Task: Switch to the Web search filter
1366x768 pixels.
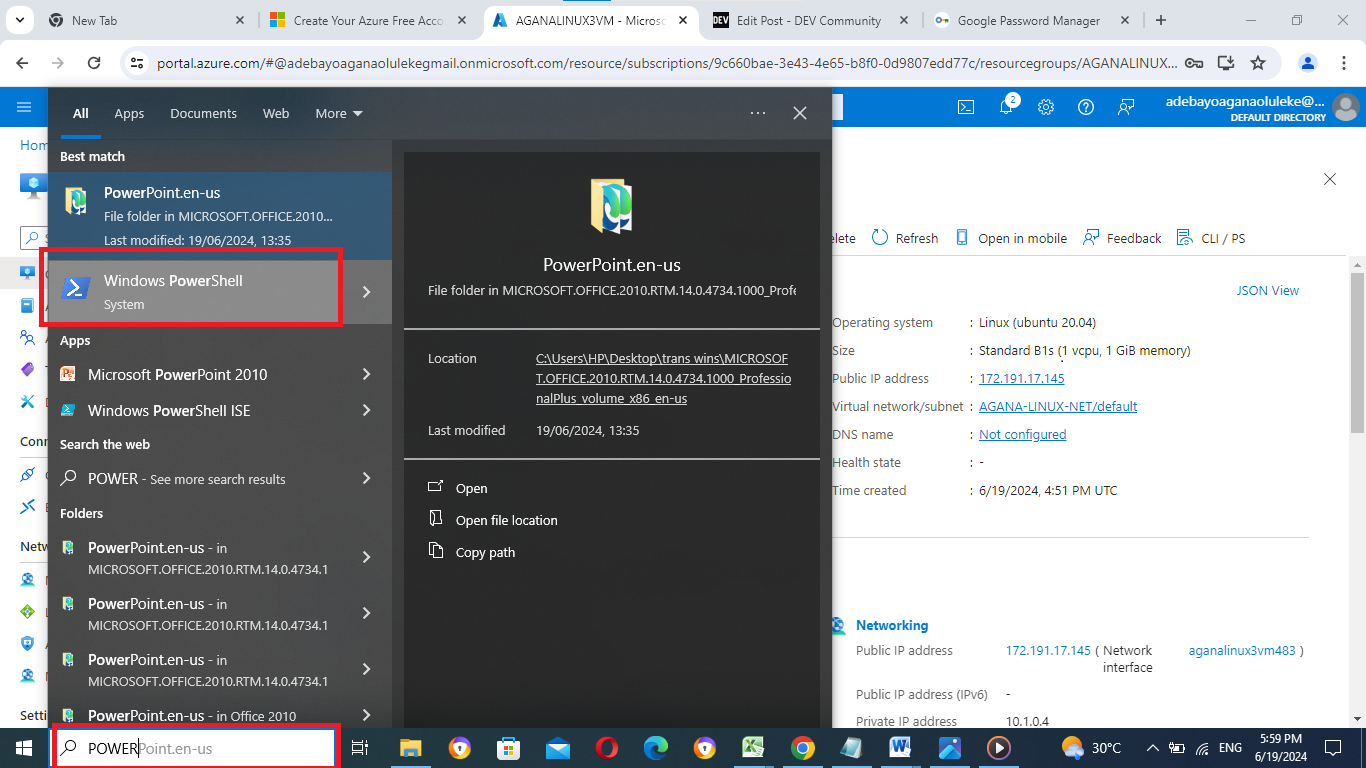Action: (x=276, y=113)
